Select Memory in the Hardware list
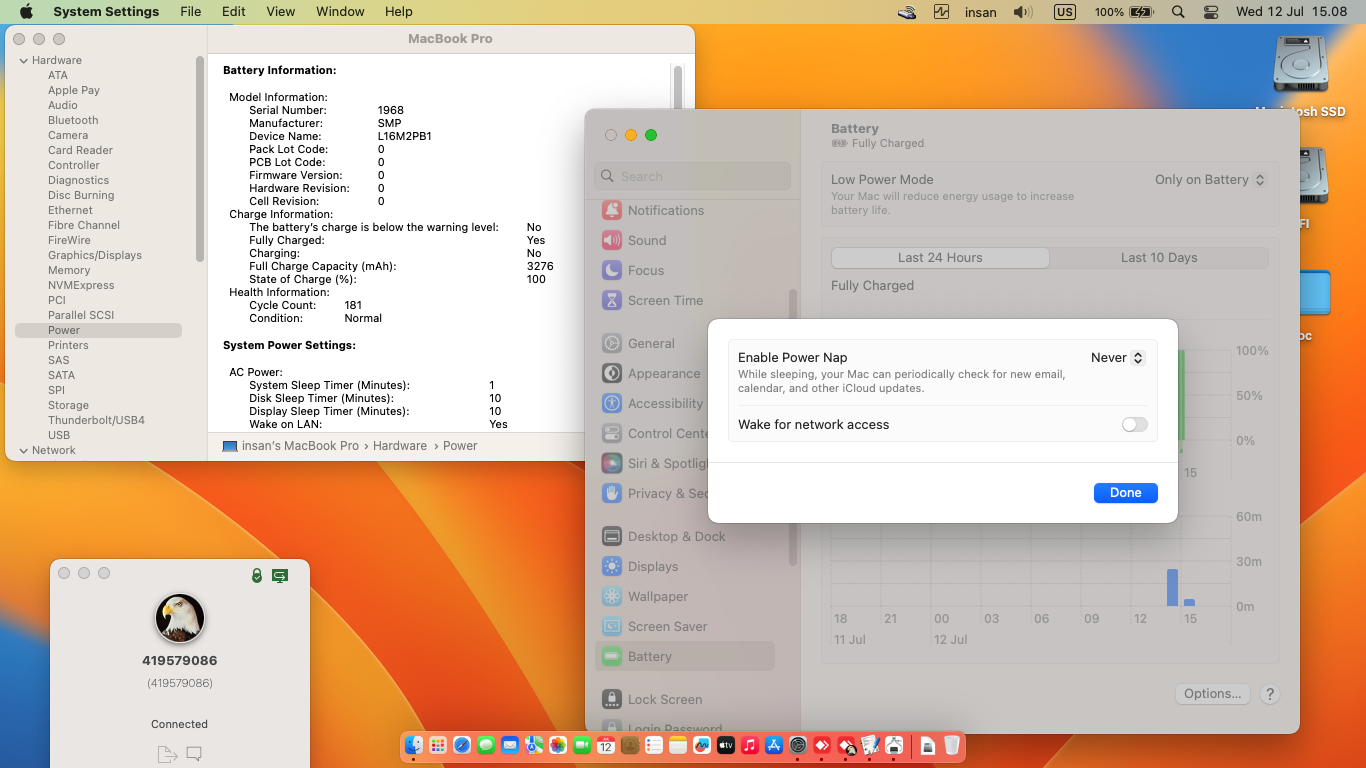This screenshot has width=1366, height=768. tap(69, 270)
